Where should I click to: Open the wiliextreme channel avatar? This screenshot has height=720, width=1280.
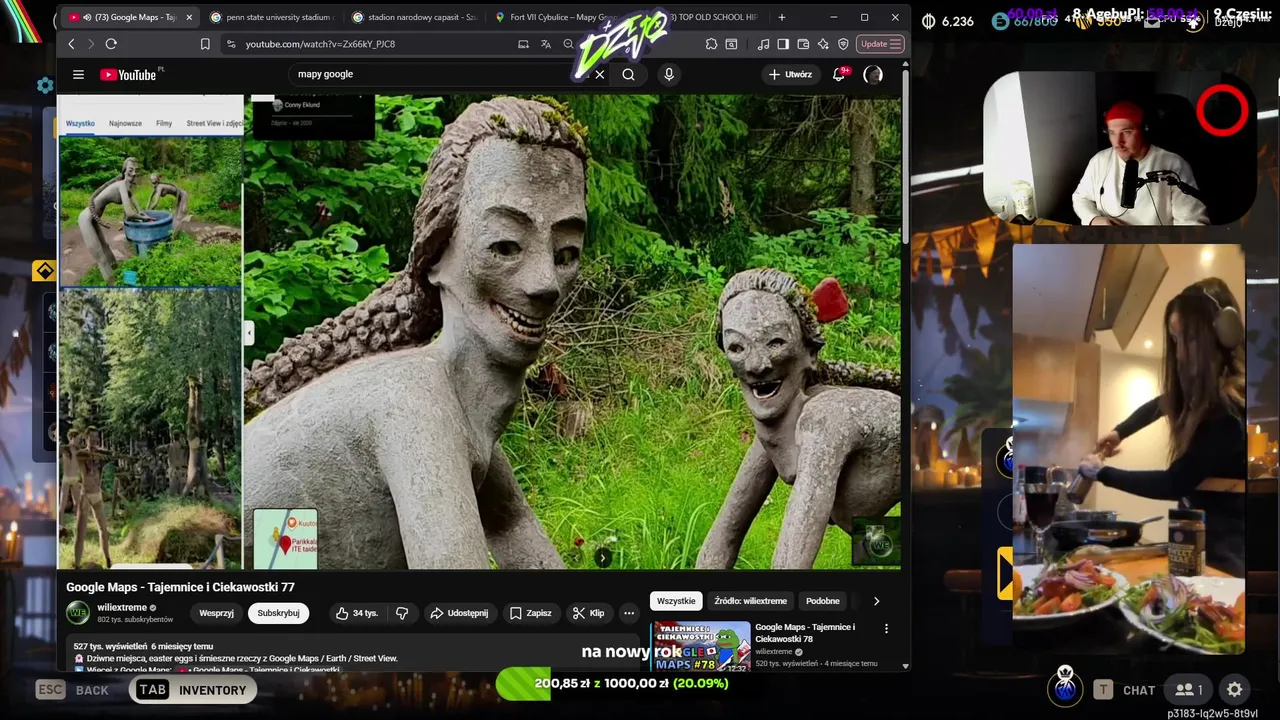[78, 613]
